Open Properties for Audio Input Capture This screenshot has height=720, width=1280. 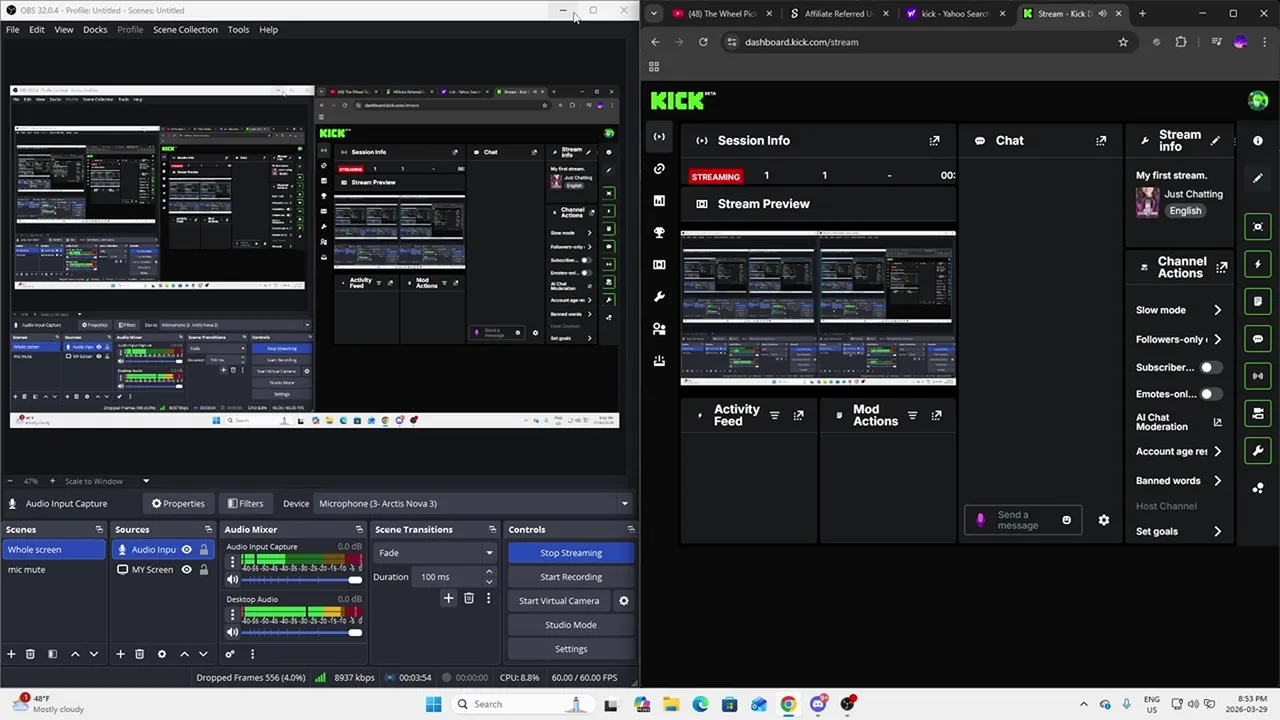click(178, 503)
